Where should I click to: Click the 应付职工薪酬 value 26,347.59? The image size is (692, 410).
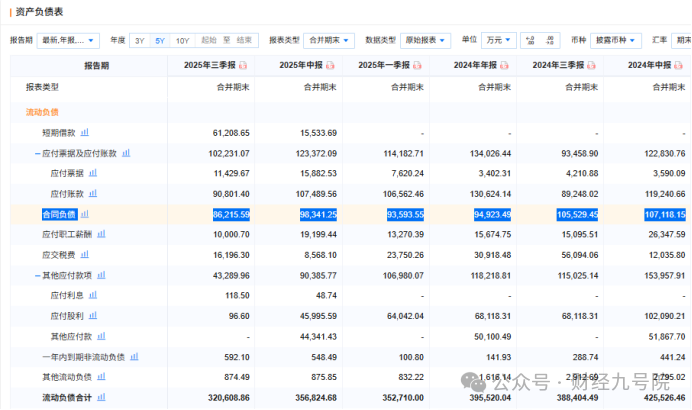click(666, 235)
